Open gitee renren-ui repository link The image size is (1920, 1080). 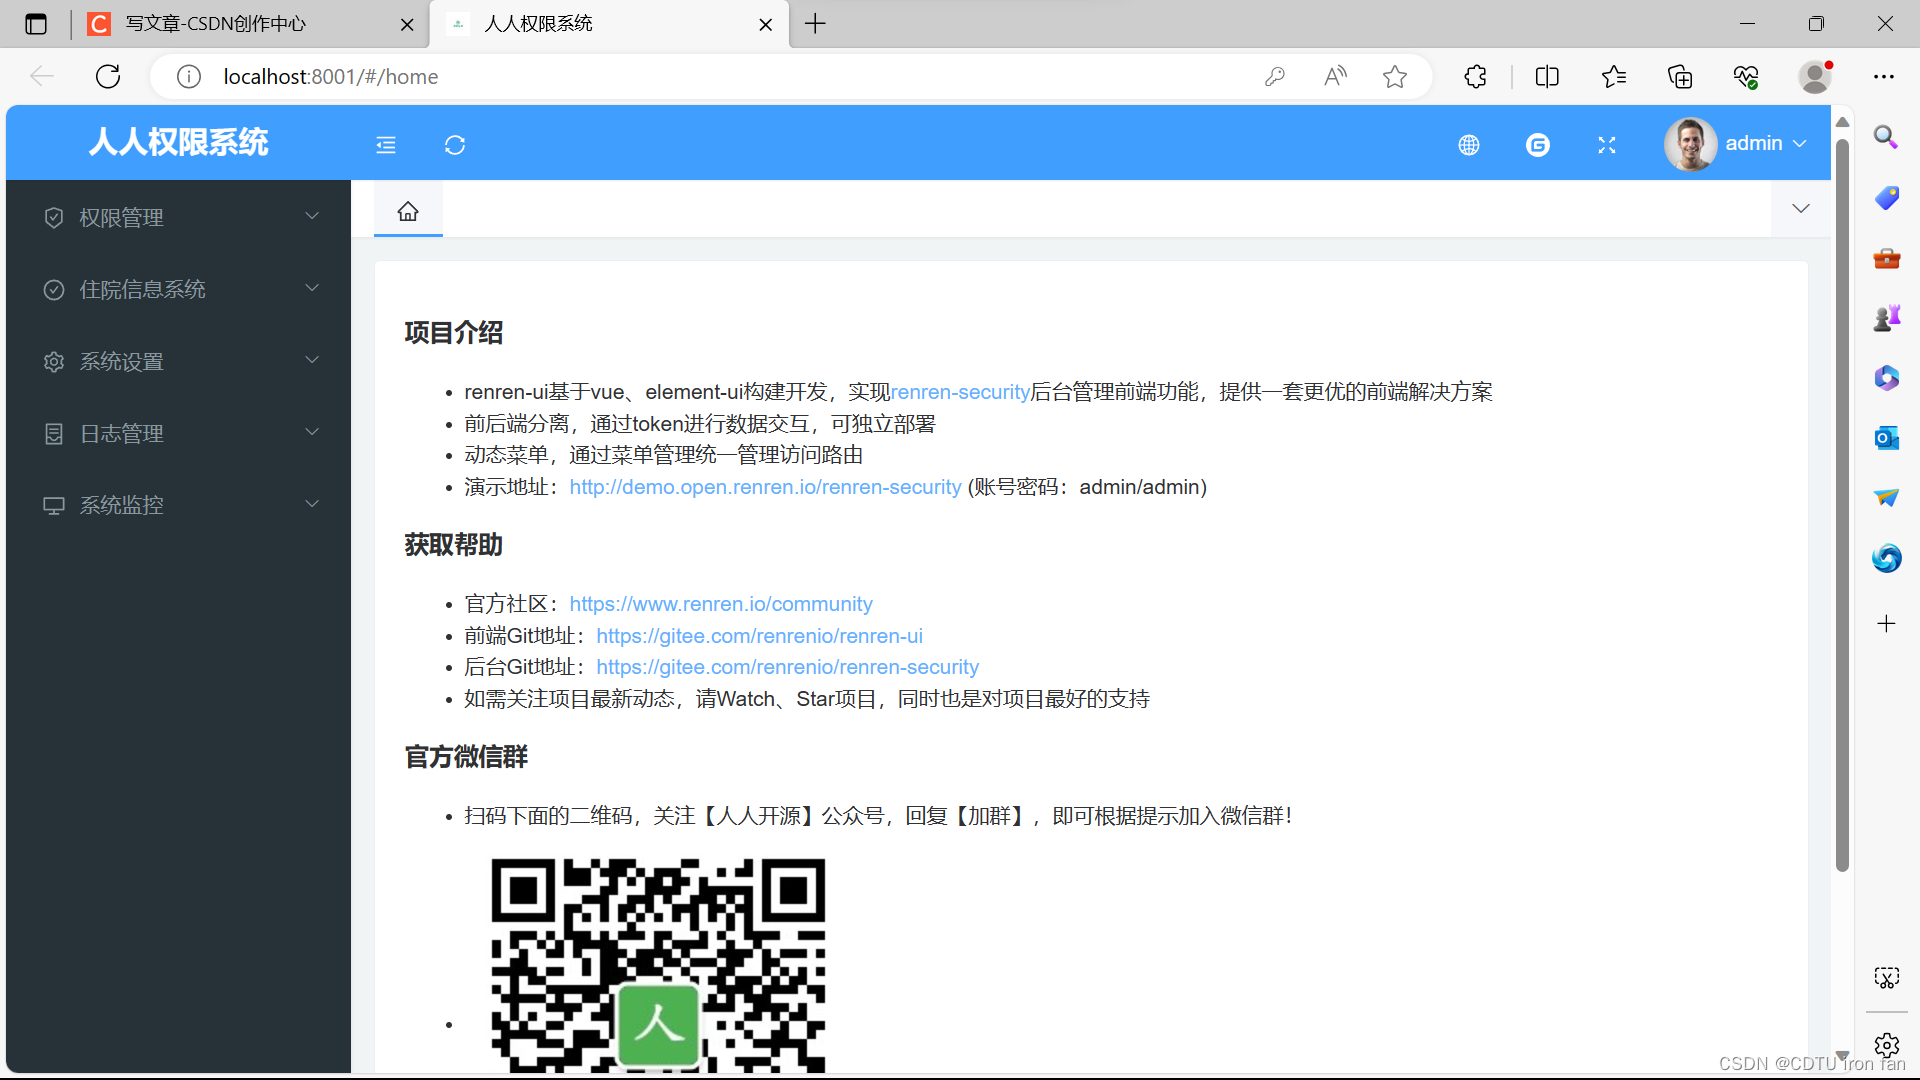pos(759,636)
